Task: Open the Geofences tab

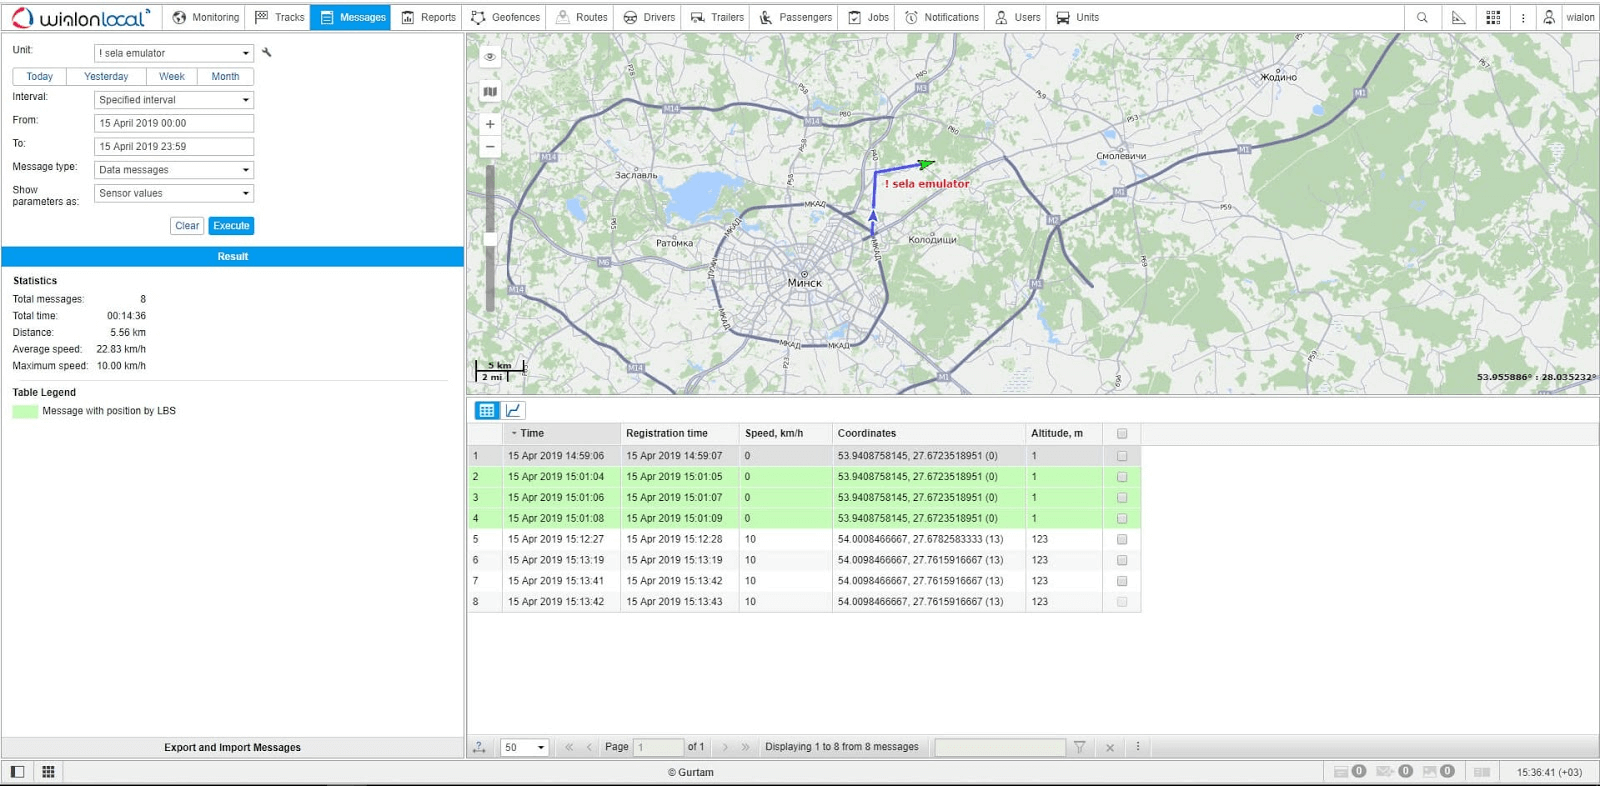Action: (505, 17)
